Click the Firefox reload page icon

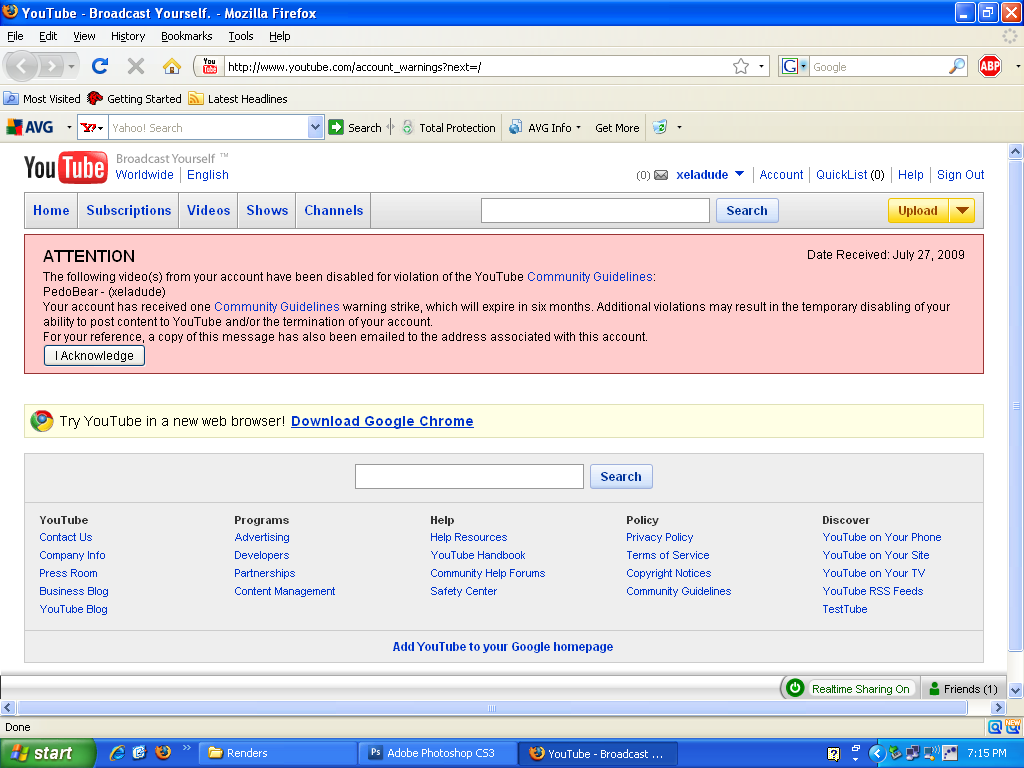(x=99, y=66)
